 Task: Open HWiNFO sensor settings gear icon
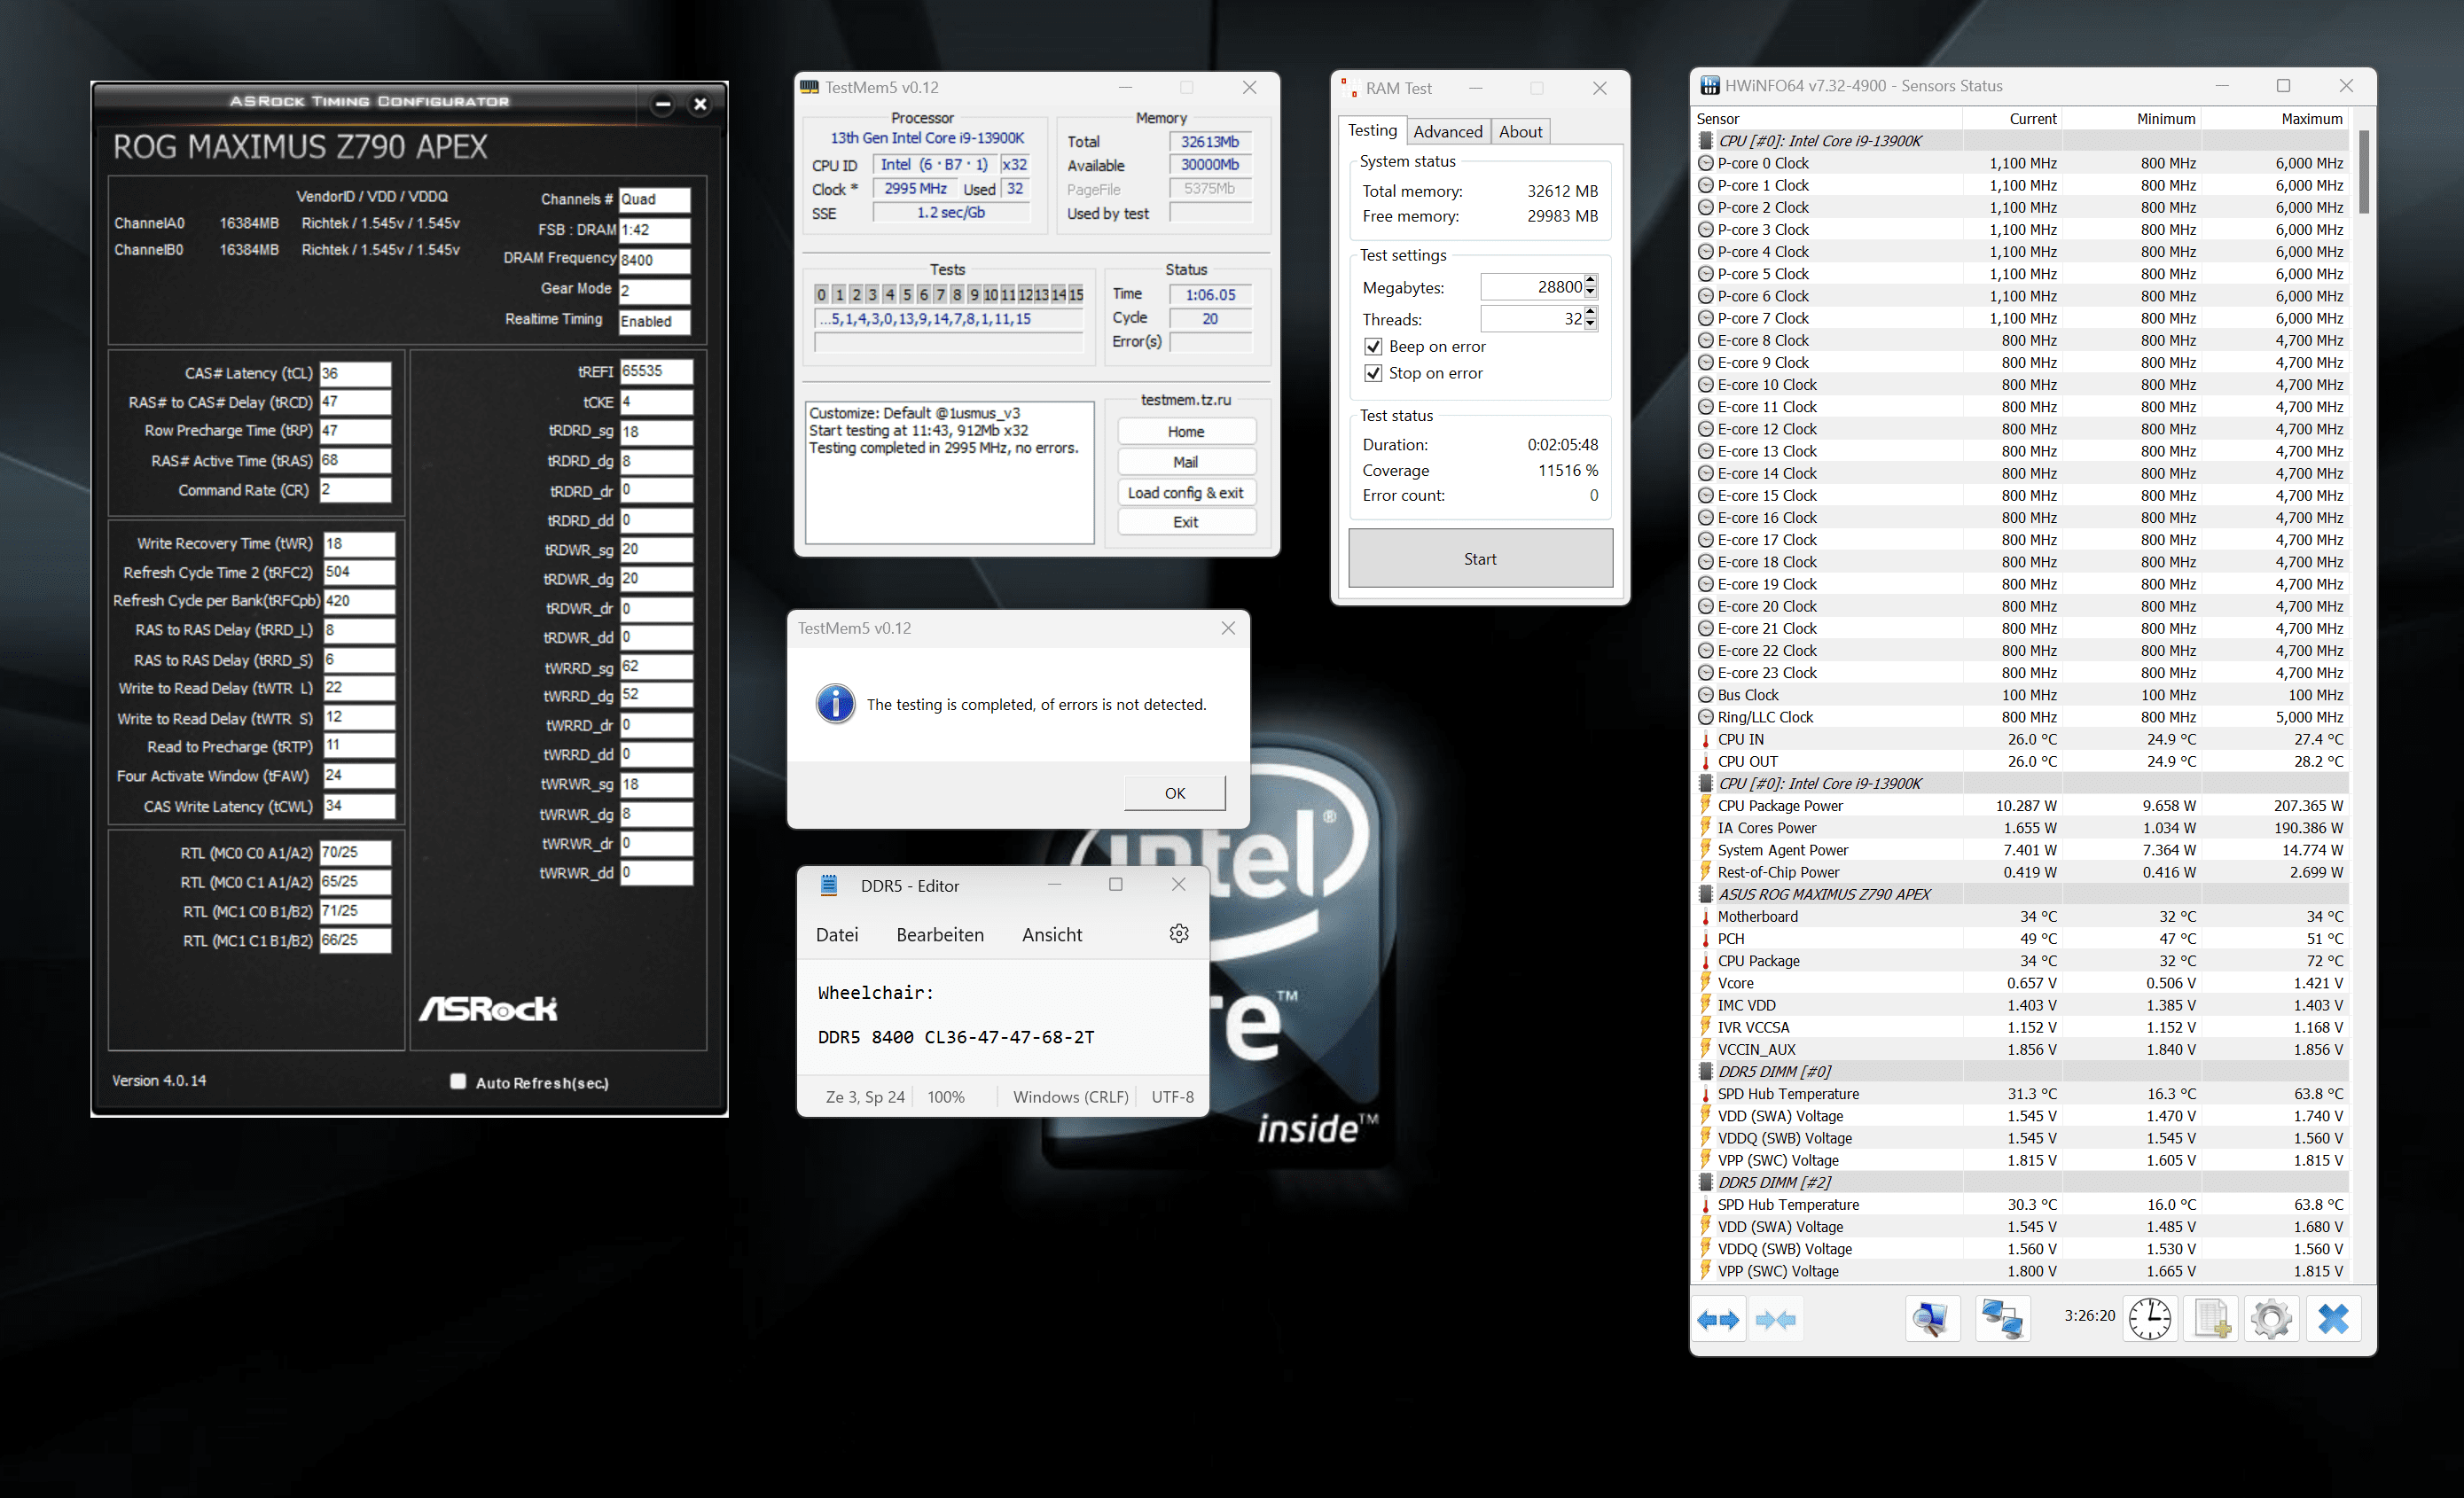(2271, 1320)
